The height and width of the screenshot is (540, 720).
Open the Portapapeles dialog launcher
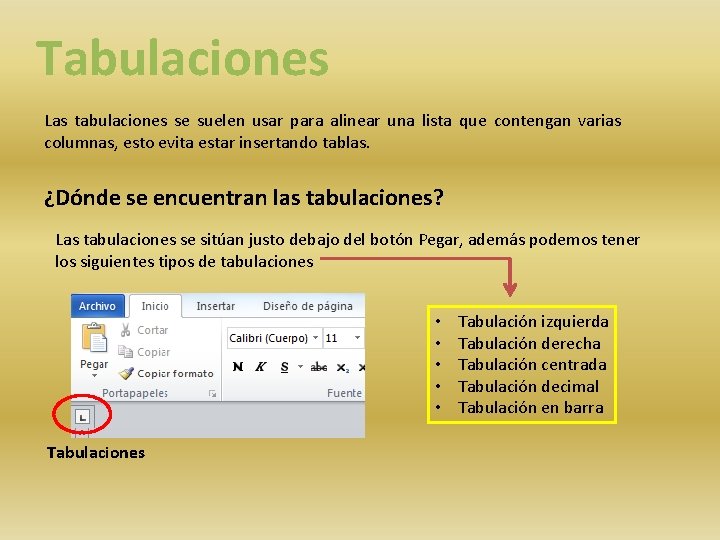[212, 394]
